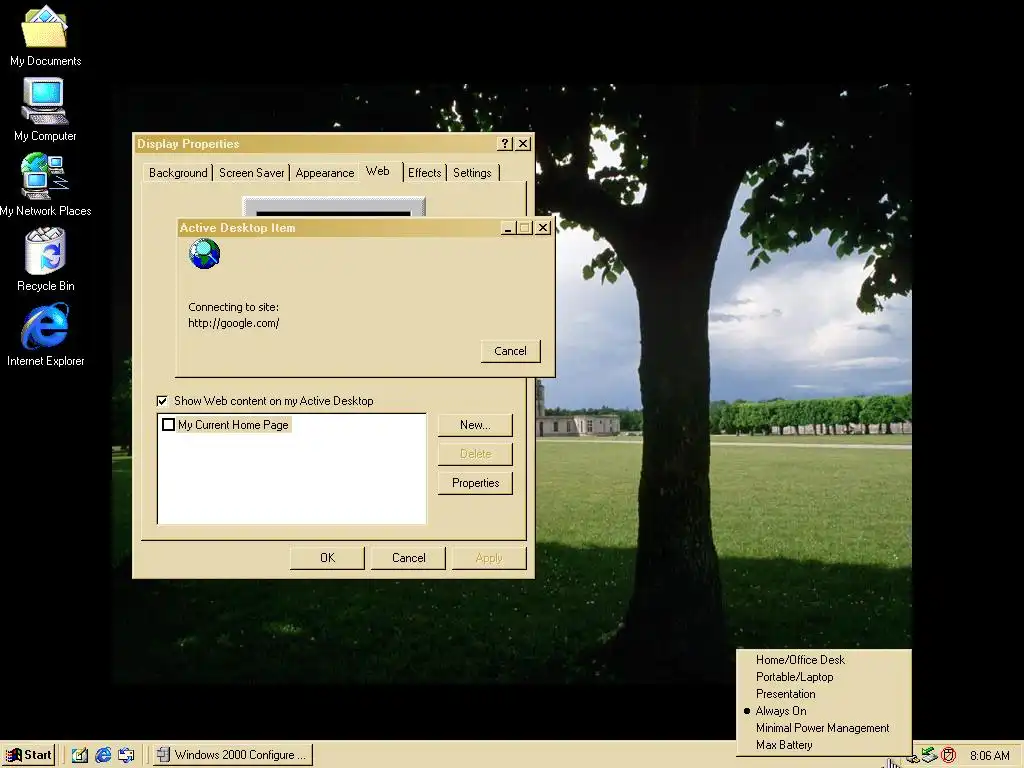The width and height of the screenshot is (1024, 768).
Task: Select the Internet Explorer desktop icon
Action: (x=44, y=334)
